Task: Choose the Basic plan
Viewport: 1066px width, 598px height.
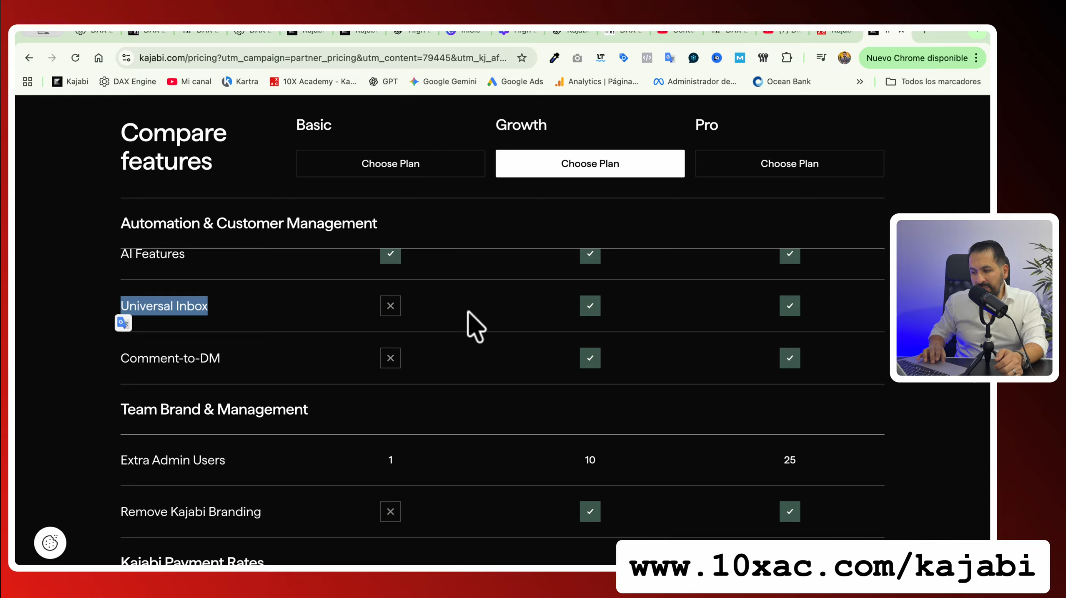Action: [390, 164]
